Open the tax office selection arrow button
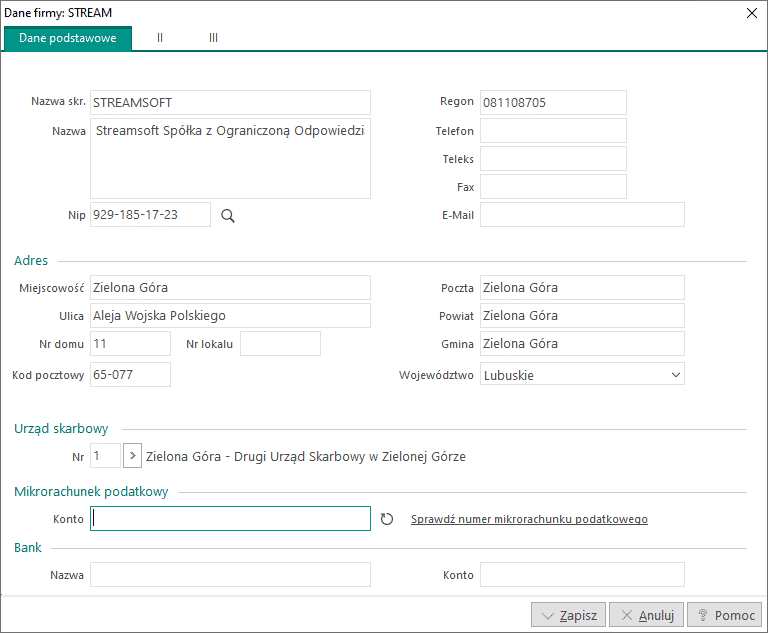Viewport: 768px width, 633px height. [132, 456]
